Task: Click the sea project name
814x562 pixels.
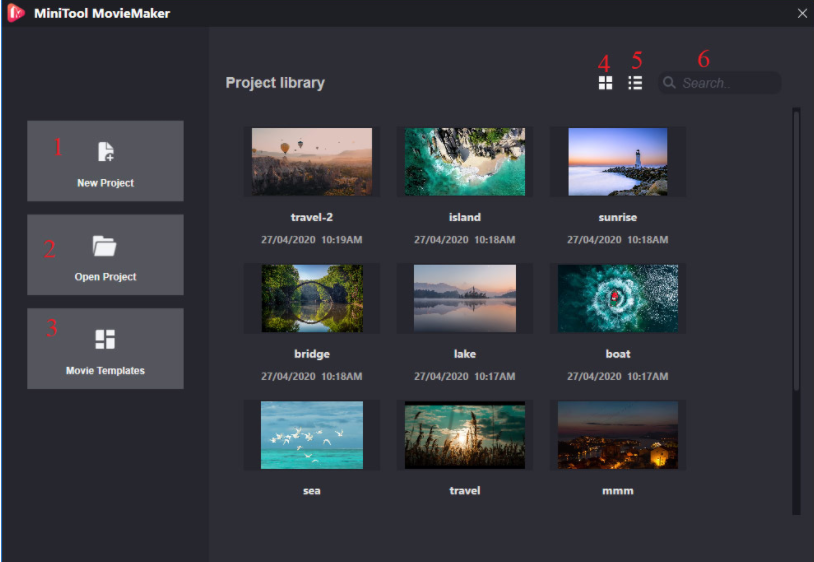Action: (312, 491)
